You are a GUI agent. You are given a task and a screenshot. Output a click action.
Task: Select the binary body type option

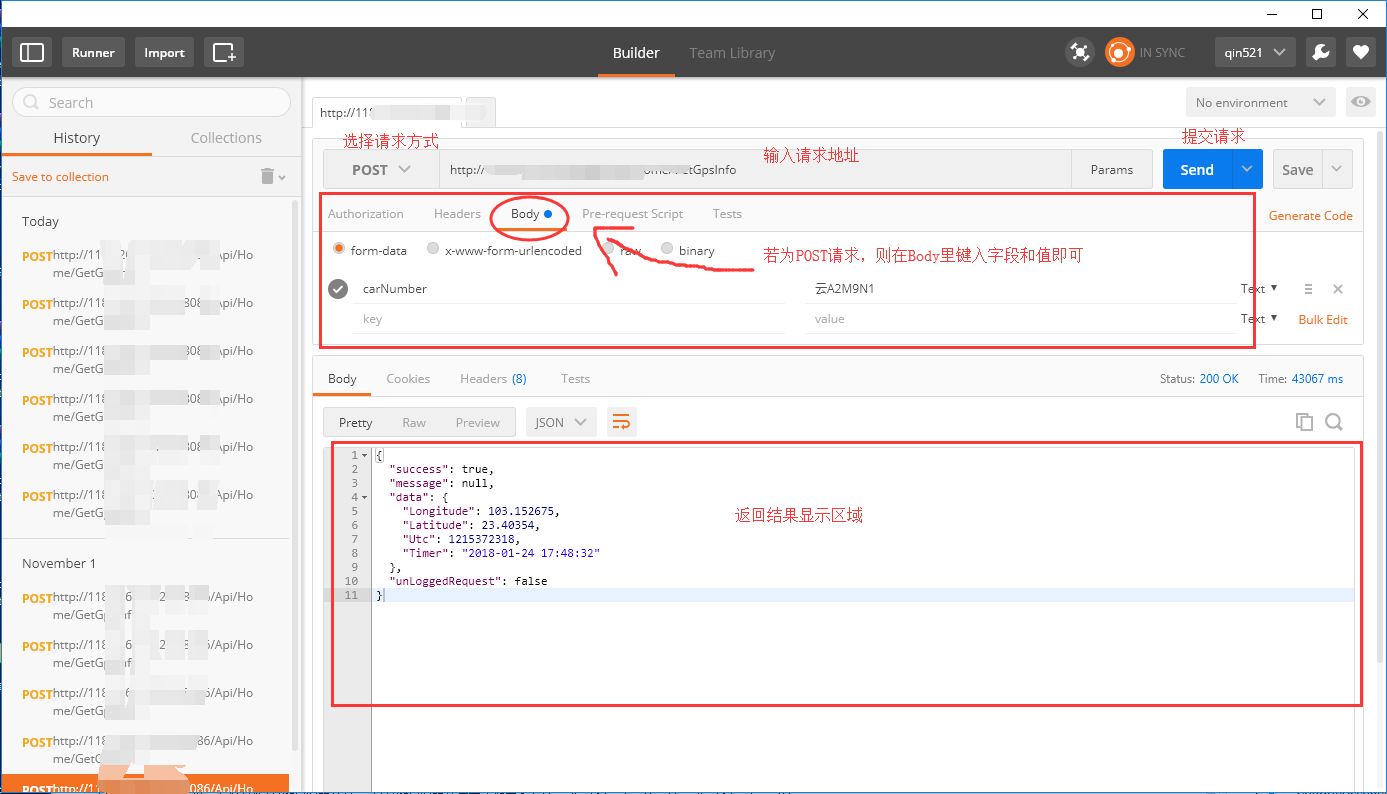pos(667,250)
